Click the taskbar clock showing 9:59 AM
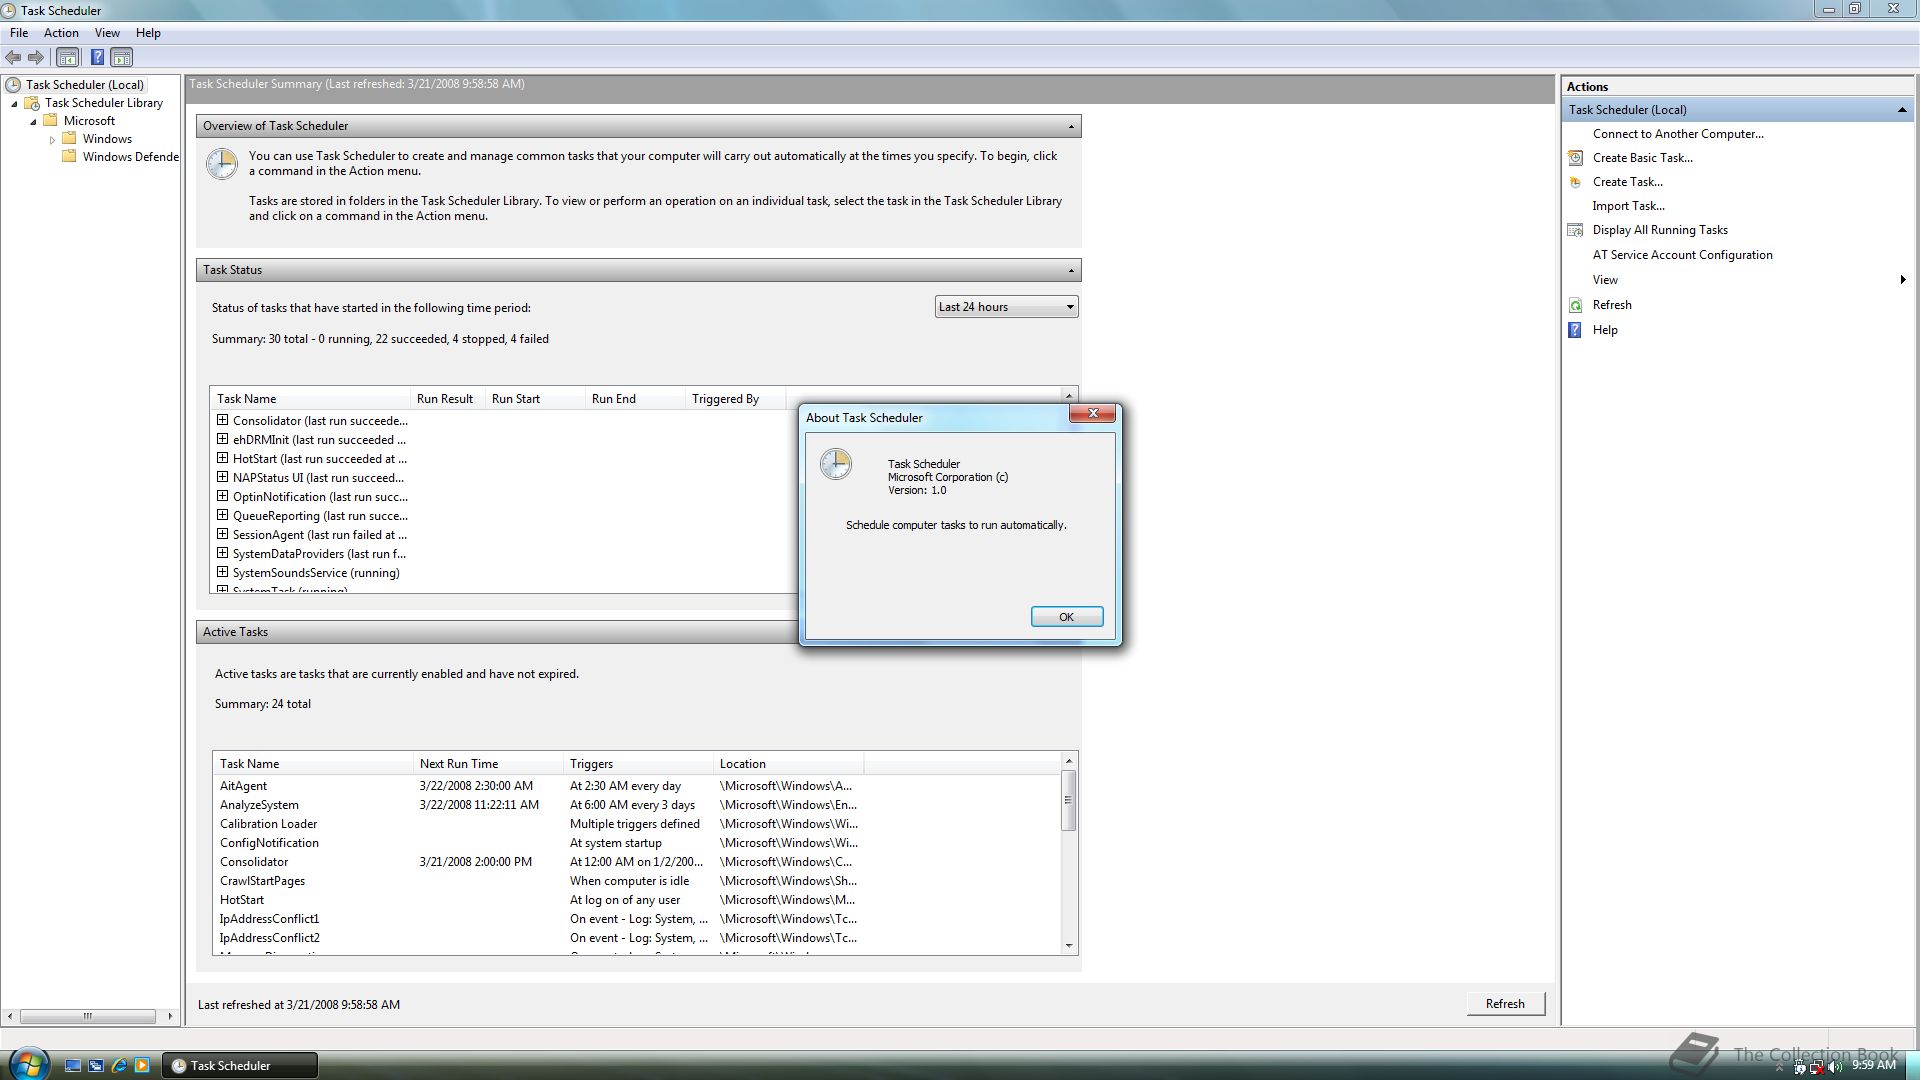The height and width of the screenshot is (1080, 1920). coord(1873,1065)
